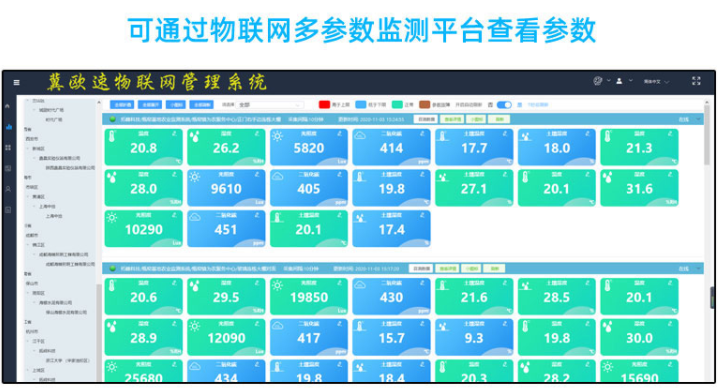Open the four-squares grid icon in sidebar
719x388 pixels.
8,148
